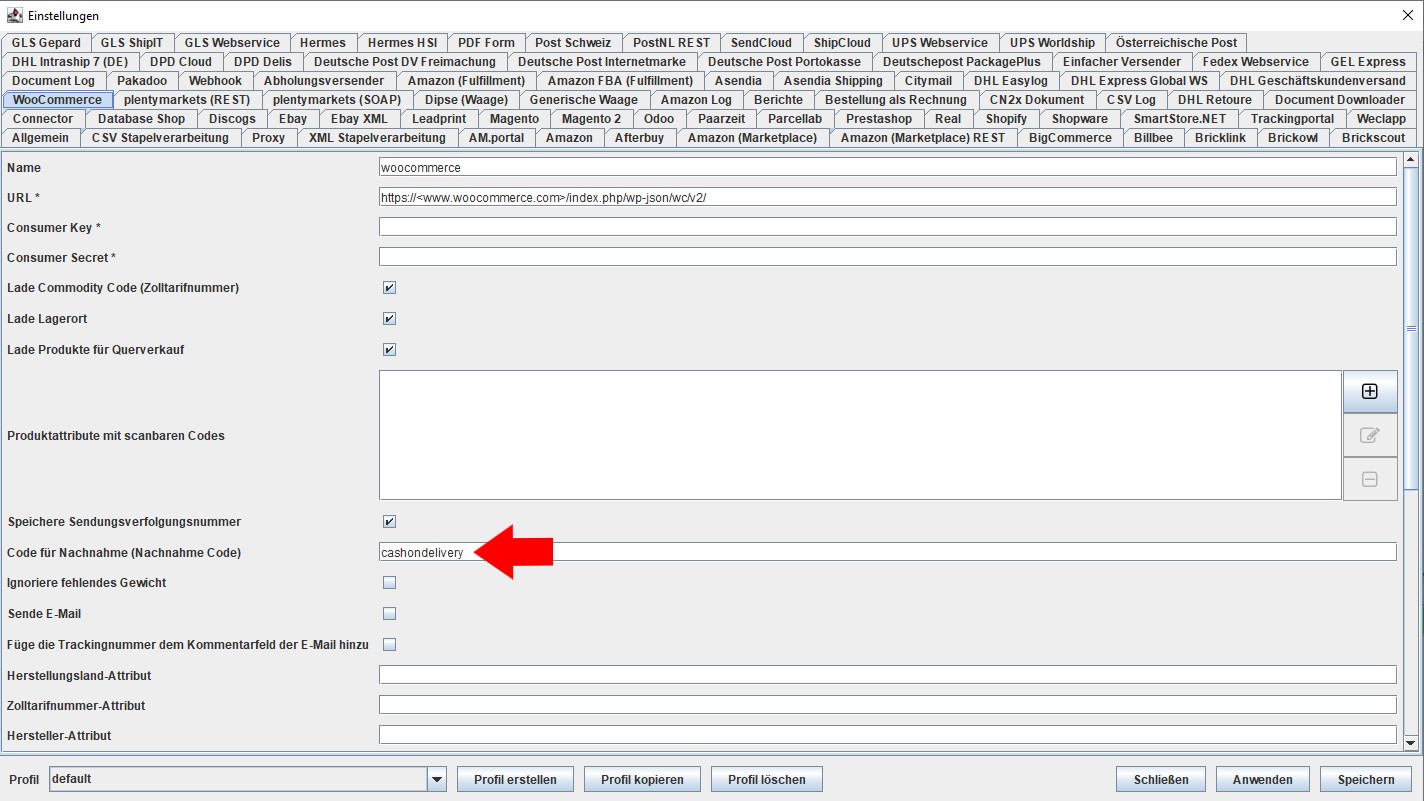Enable Trackingnummer im Kommentarfeld checkbox

tap(390, 645)
